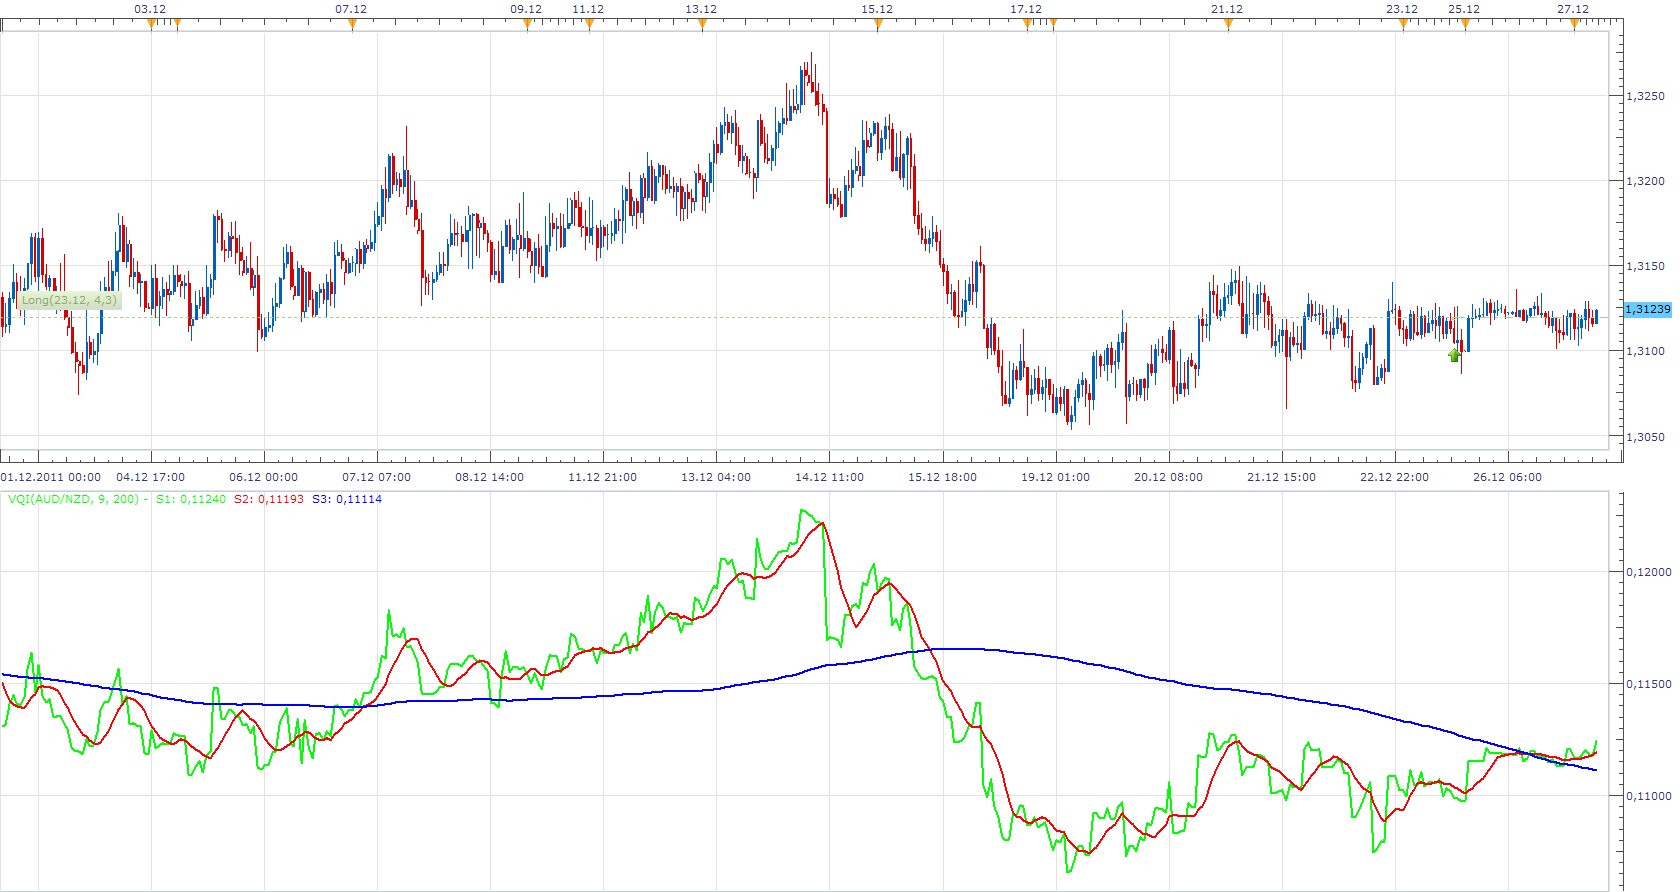Select the orange marker under 07.12
This screenshot has width=1680, height=892.
coord(352,24)
